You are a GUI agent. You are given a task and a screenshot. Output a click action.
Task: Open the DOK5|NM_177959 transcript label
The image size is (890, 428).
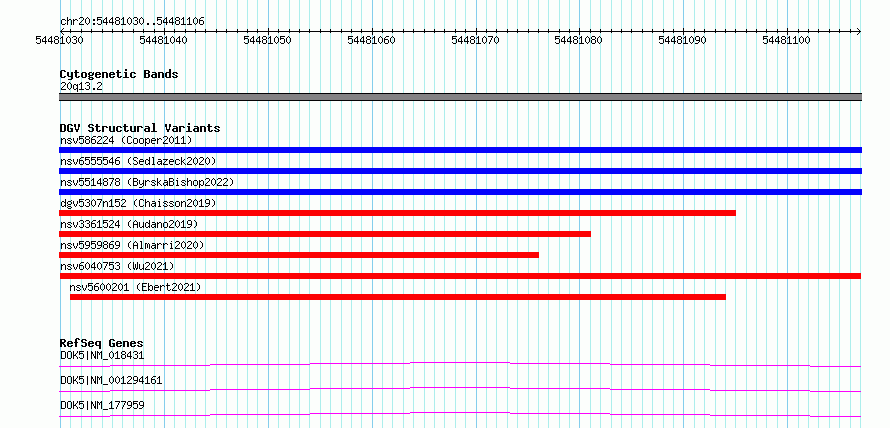coord(102,405)
